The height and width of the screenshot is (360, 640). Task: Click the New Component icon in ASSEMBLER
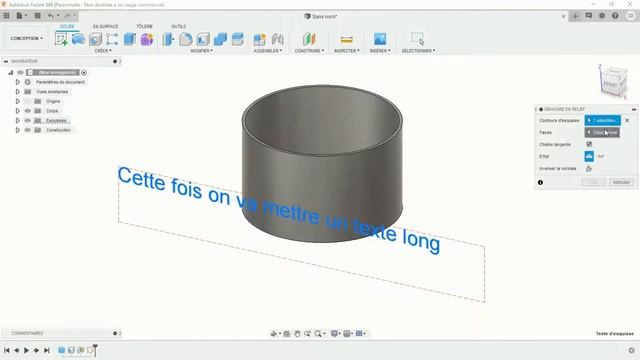pos(260,39)
